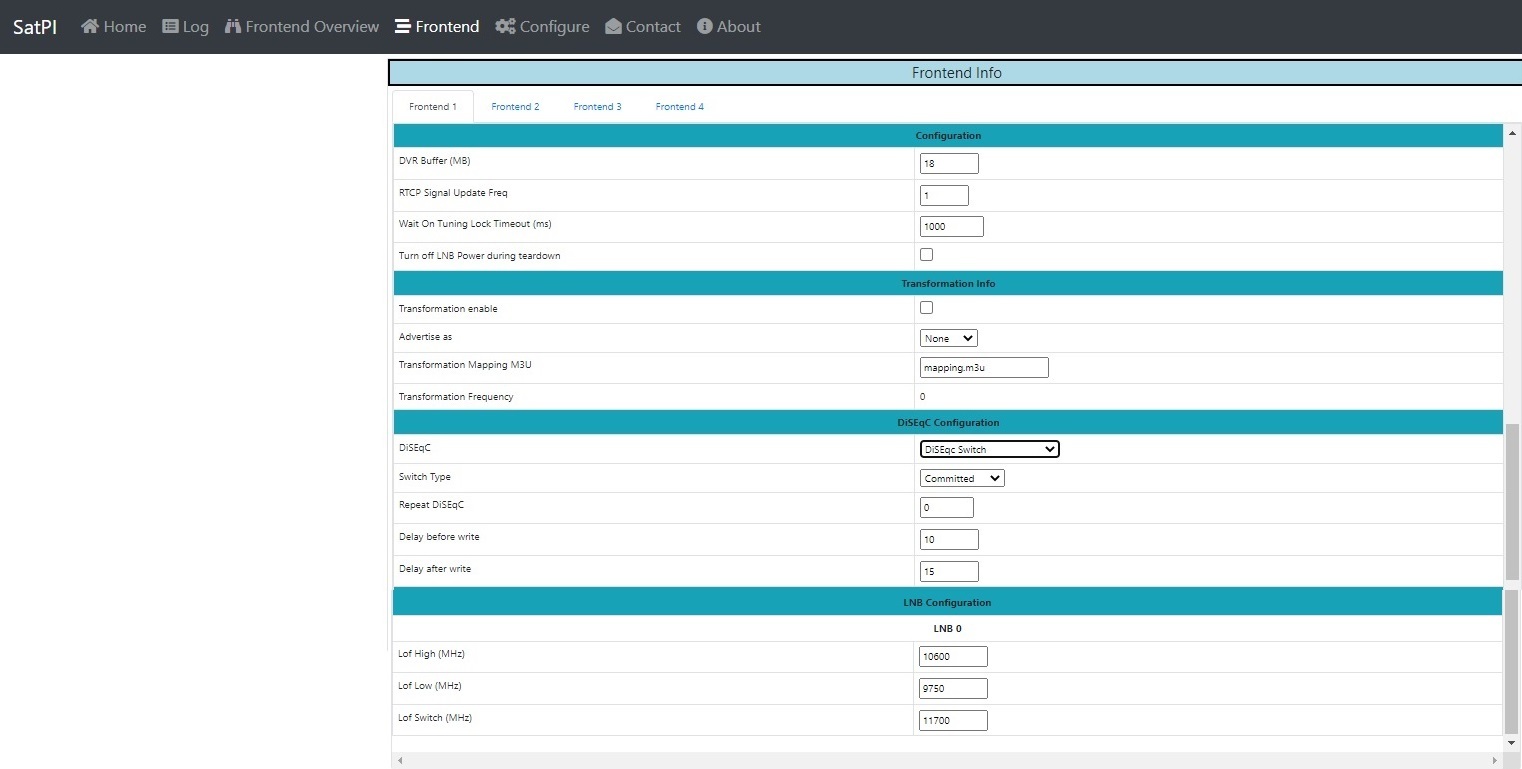Toggle Turn off LNB Power during teardown
Image resolution: width=1522 pixels, height=769 pixels.
926,254
